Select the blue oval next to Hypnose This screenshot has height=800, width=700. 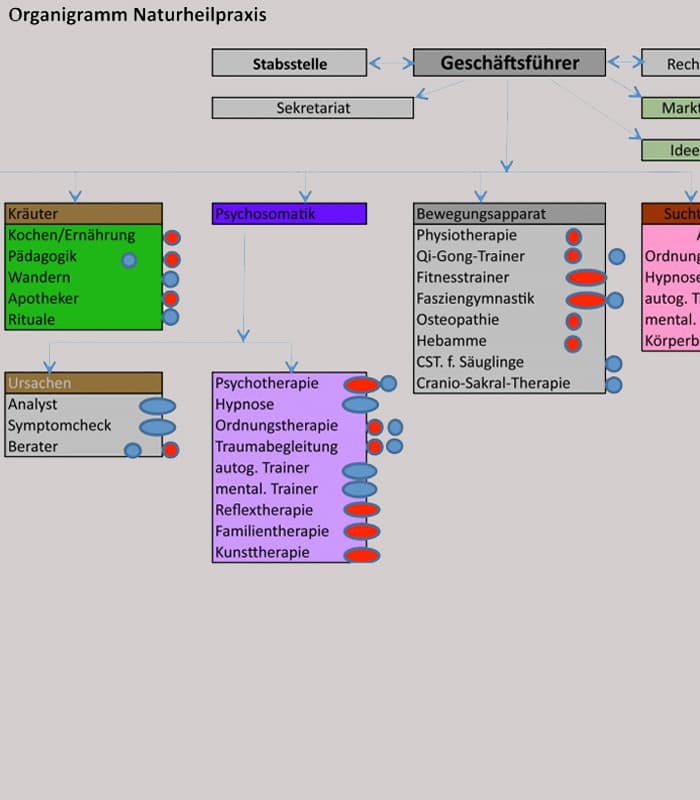point(360,405)
